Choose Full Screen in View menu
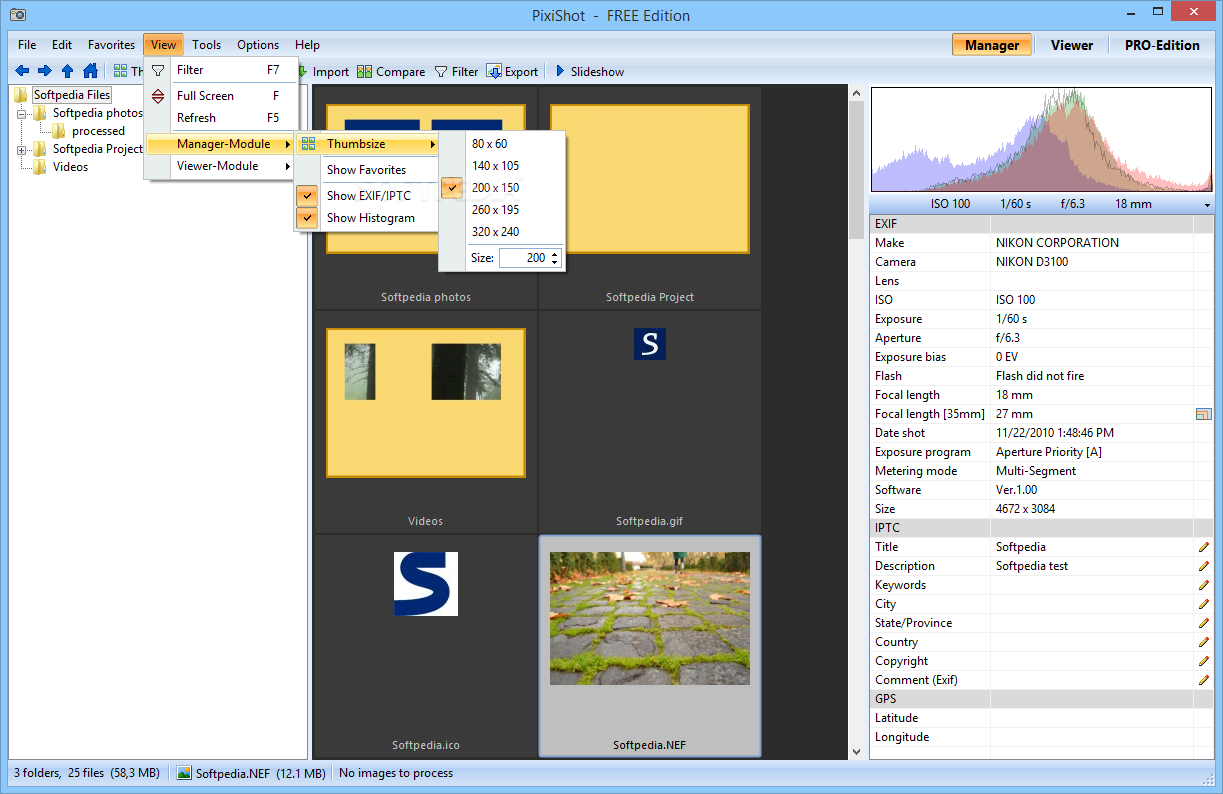Viewport: 1223px width, 794px height. tap(221, 96)
